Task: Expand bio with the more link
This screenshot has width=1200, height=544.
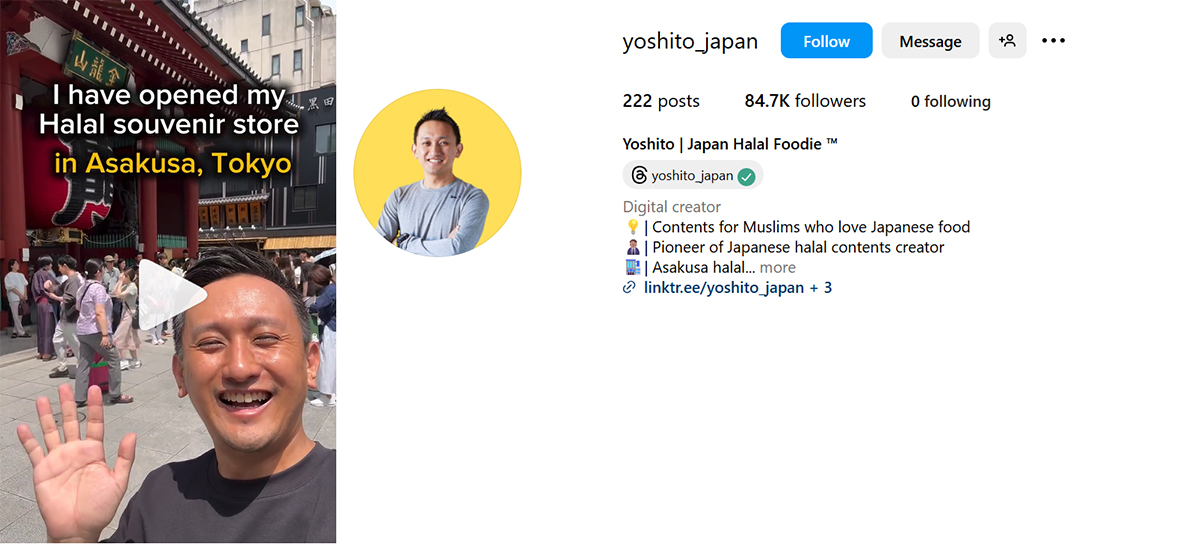Action: click(778, 268)
